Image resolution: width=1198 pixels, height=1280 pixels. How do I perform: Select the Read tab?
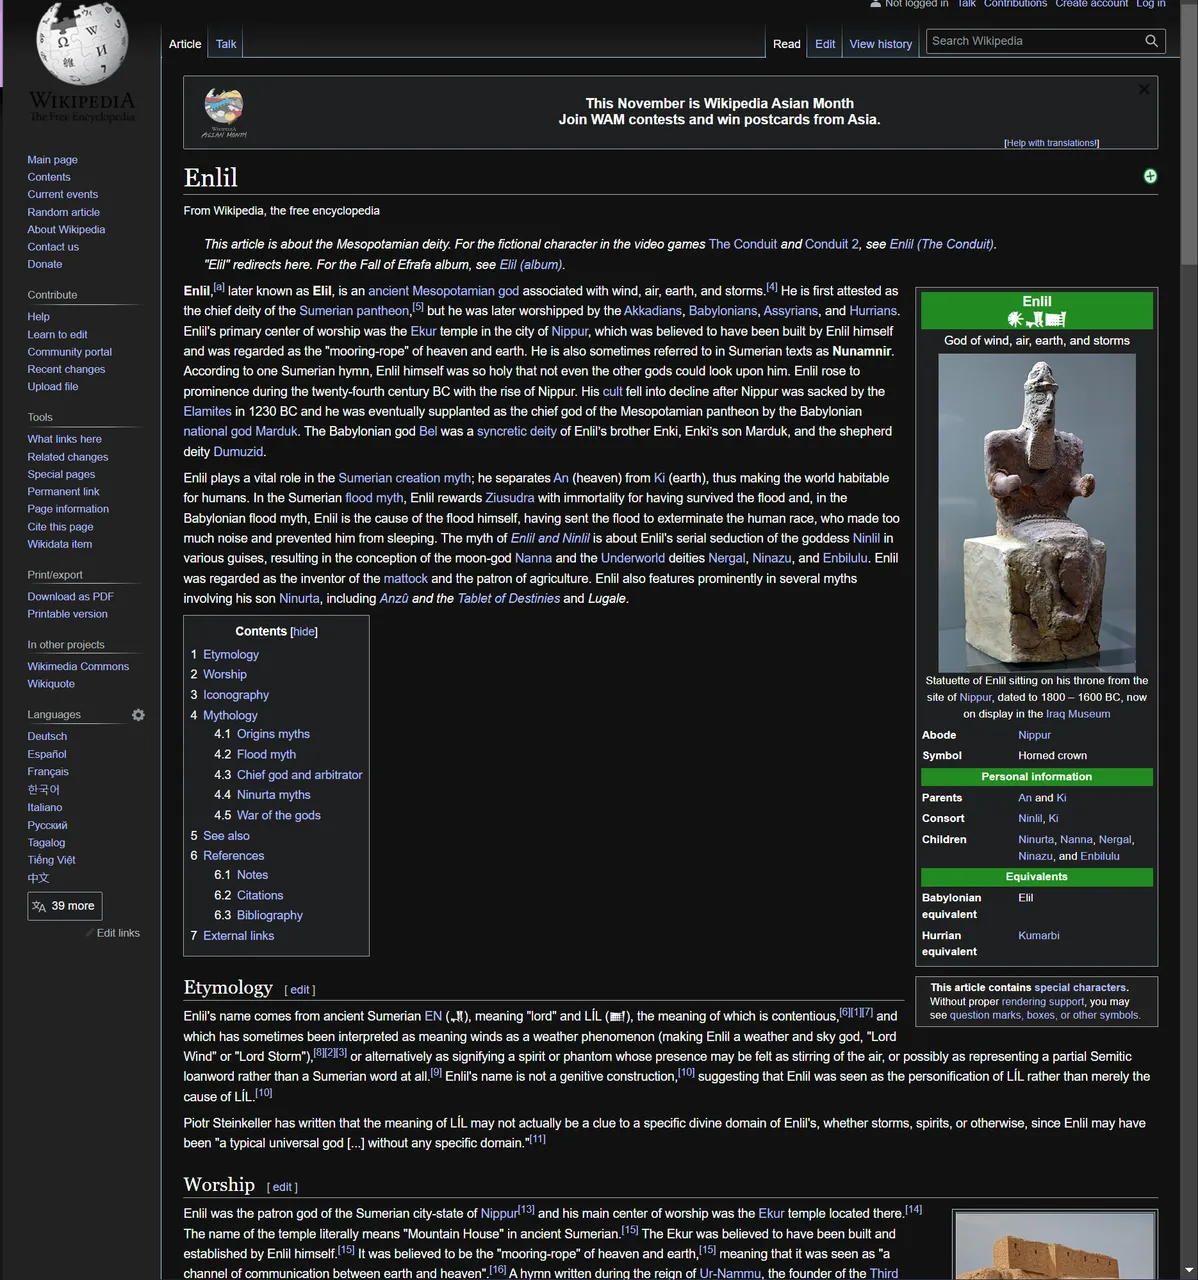(787, 44)
